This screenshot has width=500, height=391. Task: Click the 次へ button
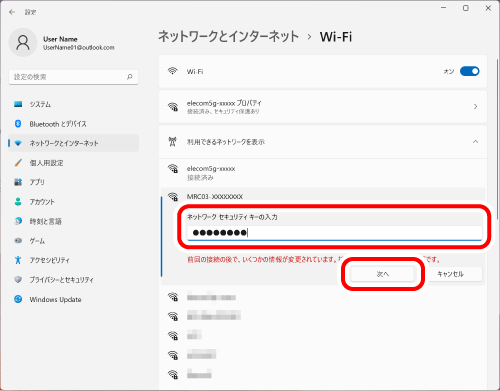pos(382,274)
